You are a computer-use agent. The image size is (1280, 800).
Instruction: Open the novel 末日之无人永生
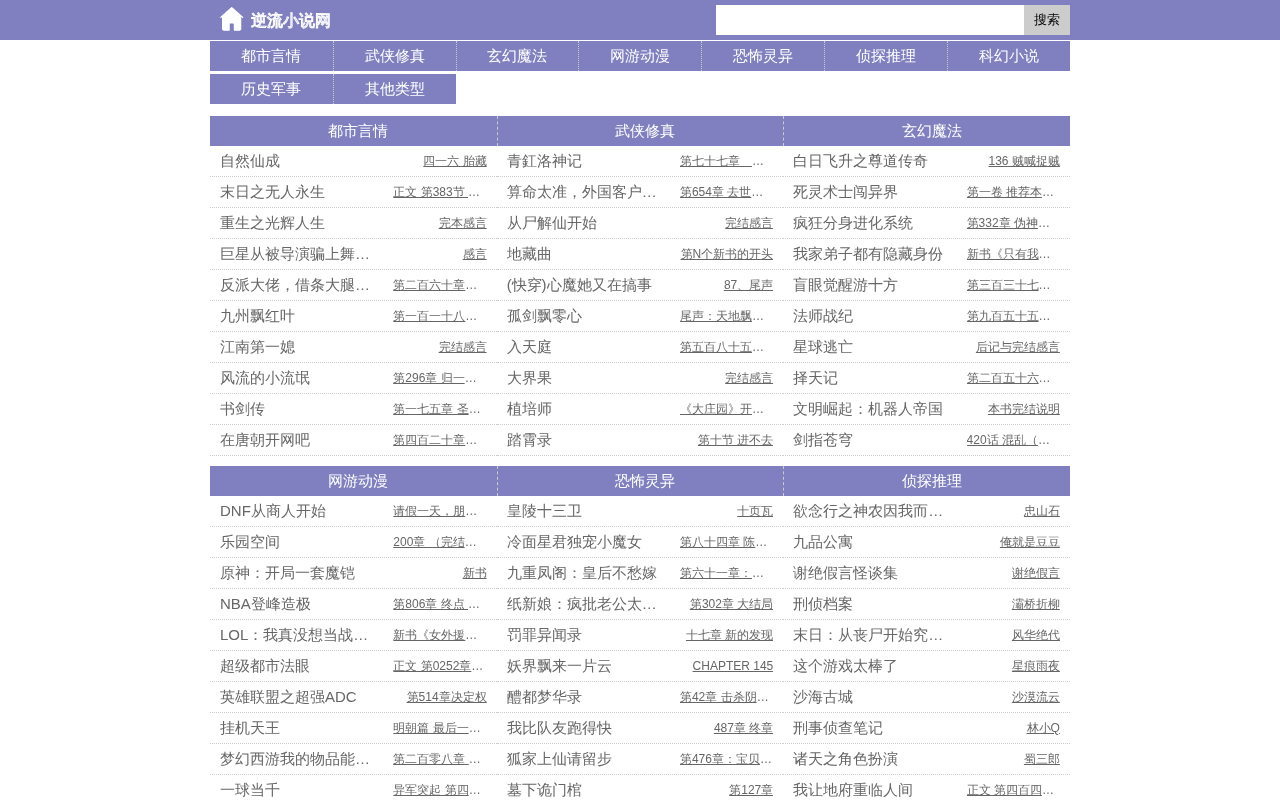click(x=272, y=192)
